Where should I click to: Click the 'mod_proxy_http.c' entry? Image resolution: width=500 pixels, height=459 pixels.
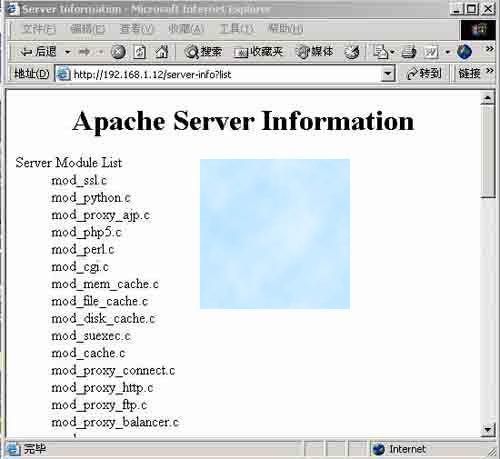[102, 388]
